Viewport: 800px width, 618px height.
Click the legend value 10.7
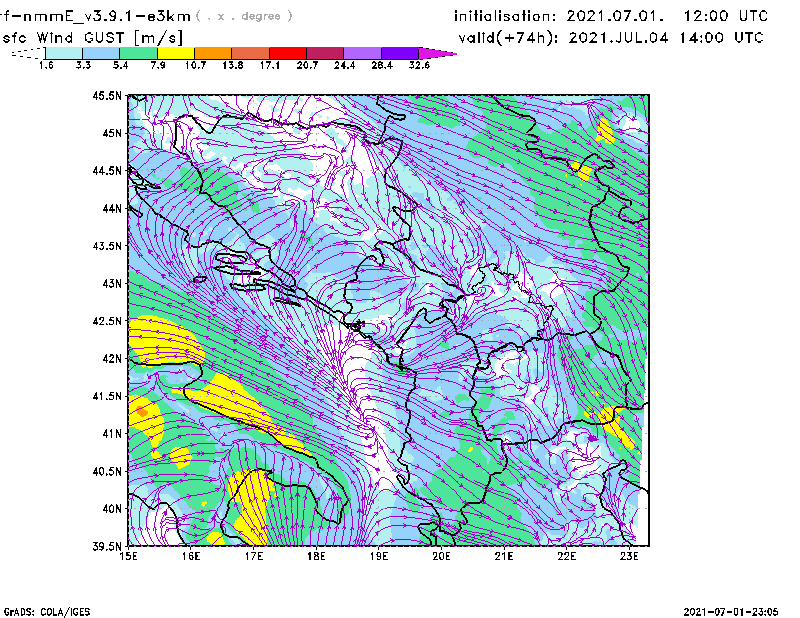pos(195,65)
